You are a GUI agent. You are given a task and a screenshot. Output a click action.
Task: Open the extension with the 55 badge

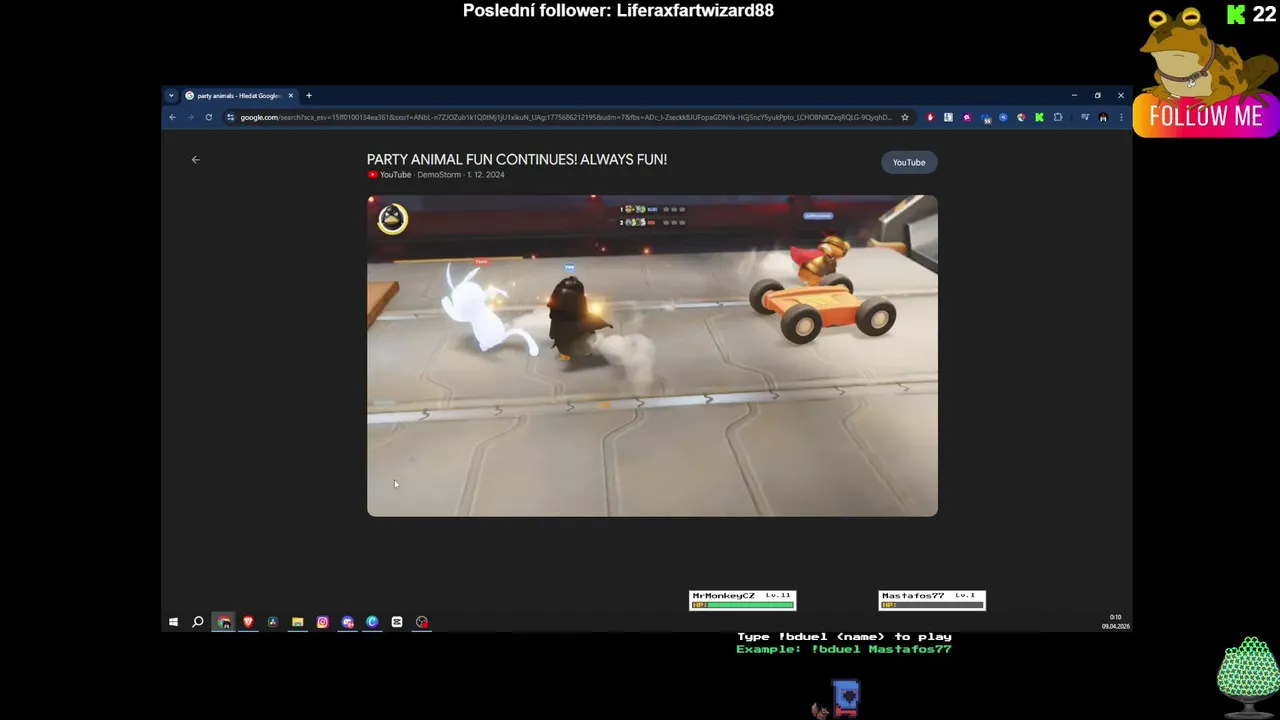(985, 117)
